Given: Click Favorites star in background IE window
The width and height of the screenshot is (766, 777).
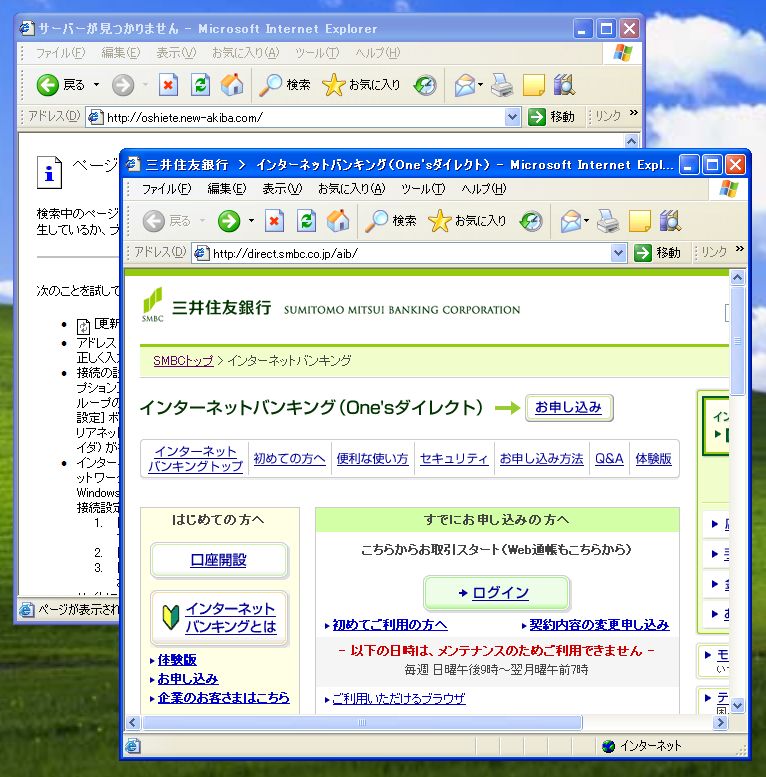Looking at the screenshot, I should (x=333, y=85).
